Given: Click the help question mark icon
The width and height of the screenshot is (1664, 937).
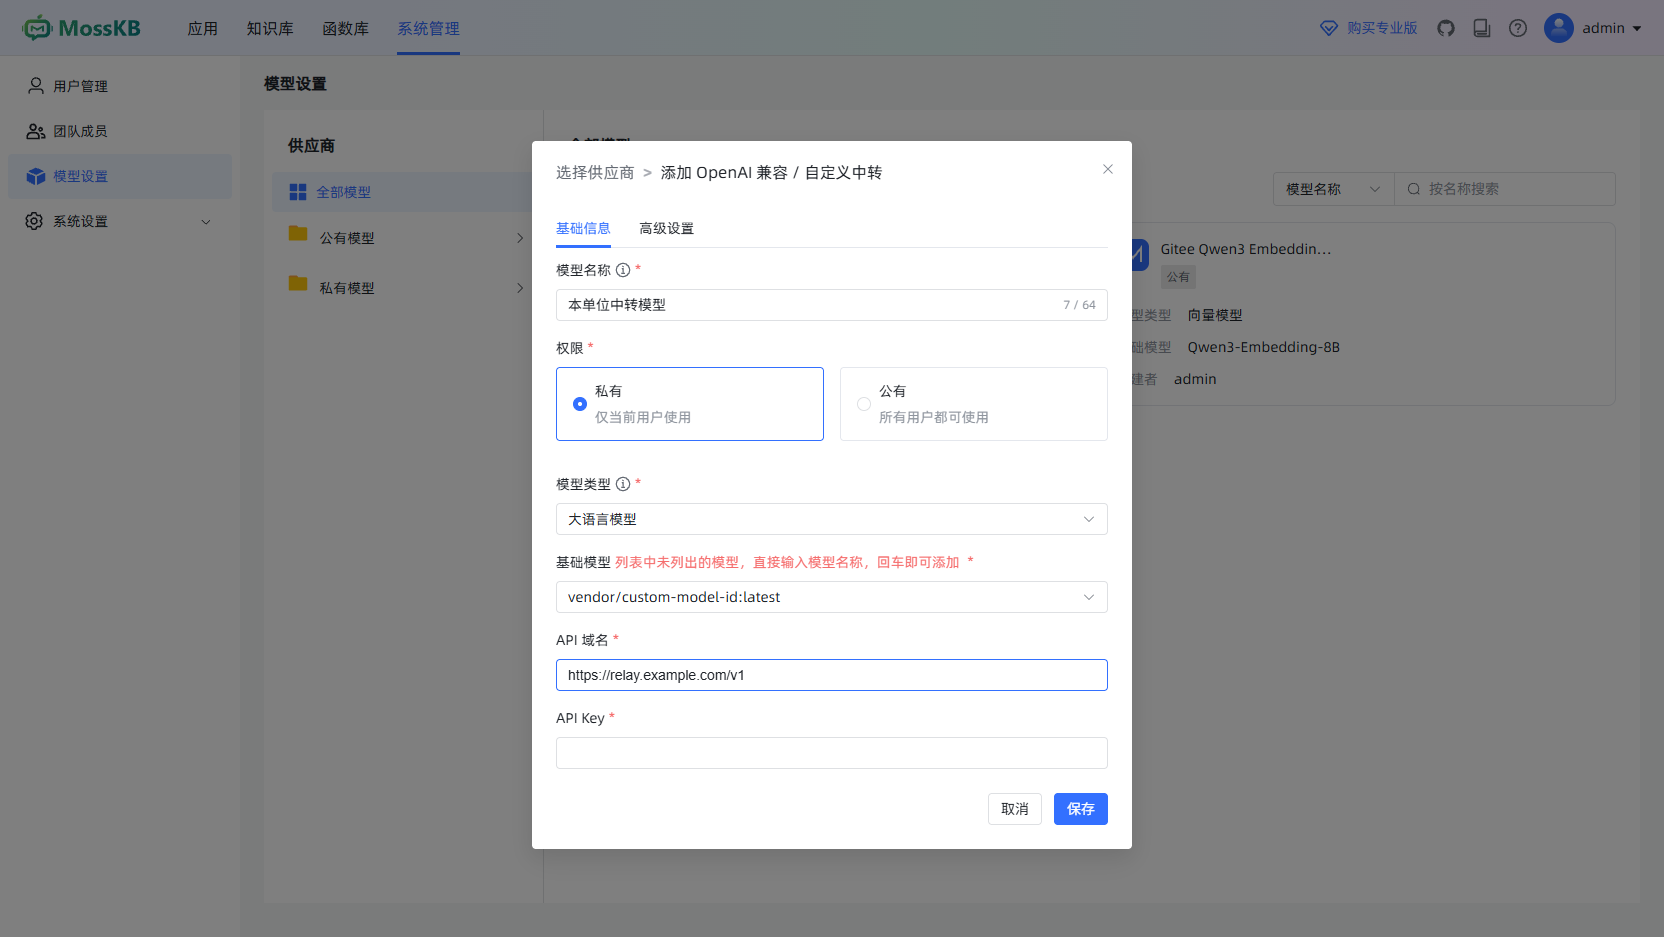Looking at the screenshot, I should coord(1518,28).
